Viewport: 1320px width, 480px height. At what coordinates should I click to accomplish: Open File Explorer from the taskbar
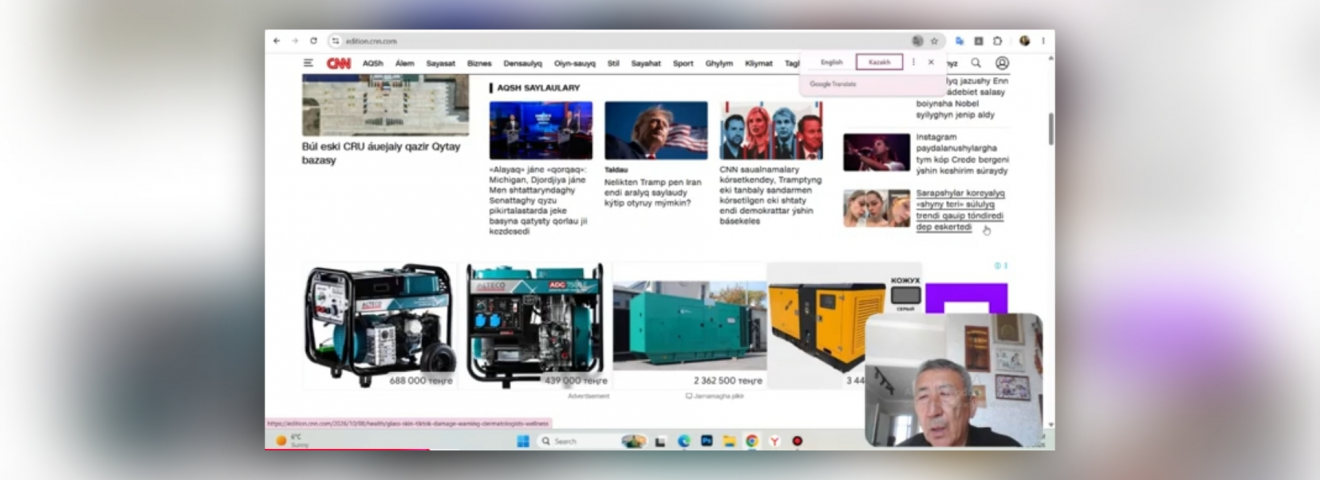[x=729, y=440]
